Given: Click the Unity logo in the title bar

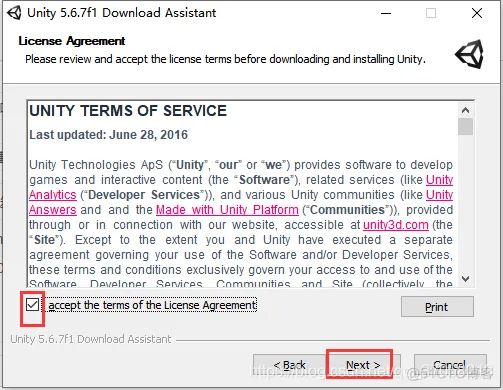Looking at the screenshot, I should 14,13.
